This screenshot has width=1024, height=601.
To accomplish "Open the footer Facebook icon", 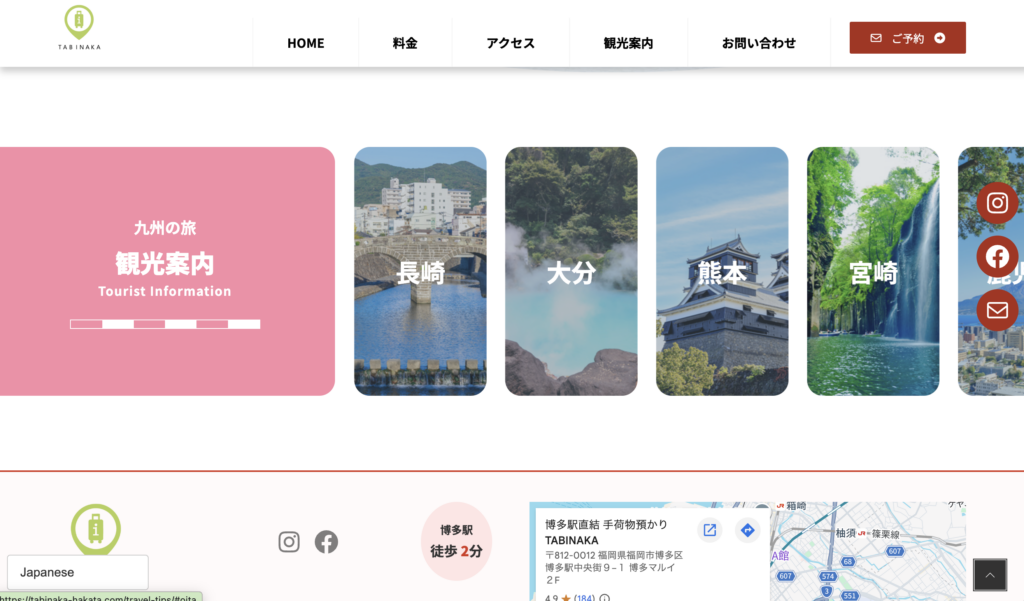I will (x=326, y=542).
